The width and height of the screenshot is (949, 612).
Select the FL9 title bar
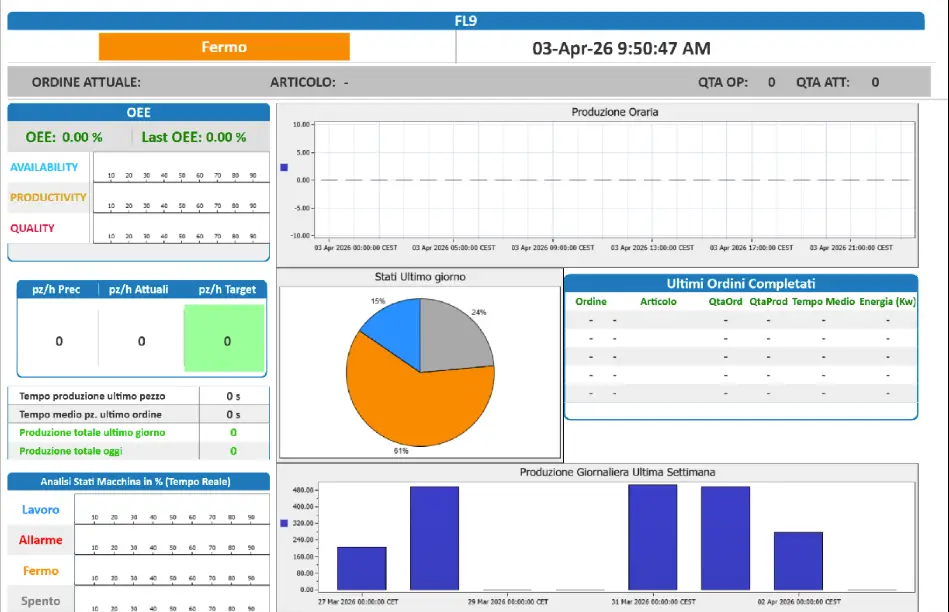tap(465, 21)
